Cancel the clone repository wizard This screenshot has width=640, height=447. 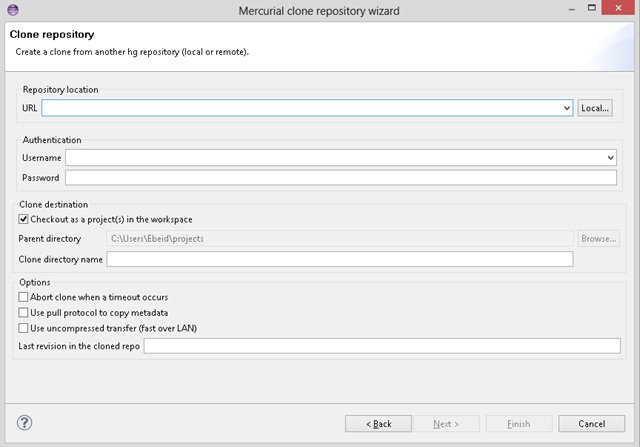click(591, 423)
